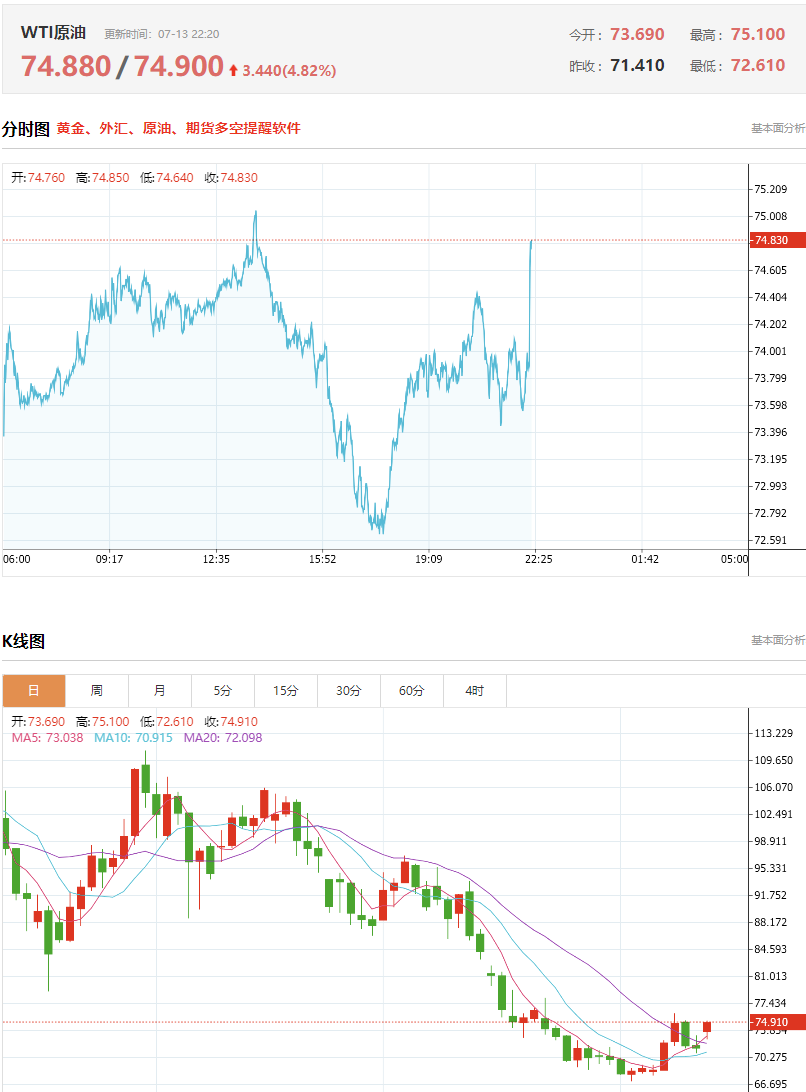This screenshot has width=806, height=1092.
Task: Click 昨收 value 71.410
Action: pos(637,65)
